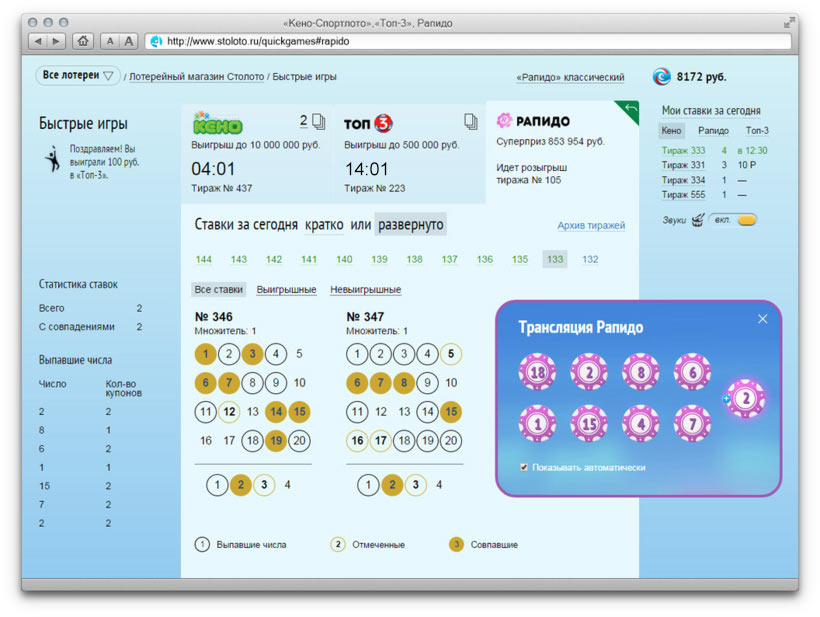820x617 pixels.
Task: Open the Keno coupons stack icon
Action: [x=319, y=122]
